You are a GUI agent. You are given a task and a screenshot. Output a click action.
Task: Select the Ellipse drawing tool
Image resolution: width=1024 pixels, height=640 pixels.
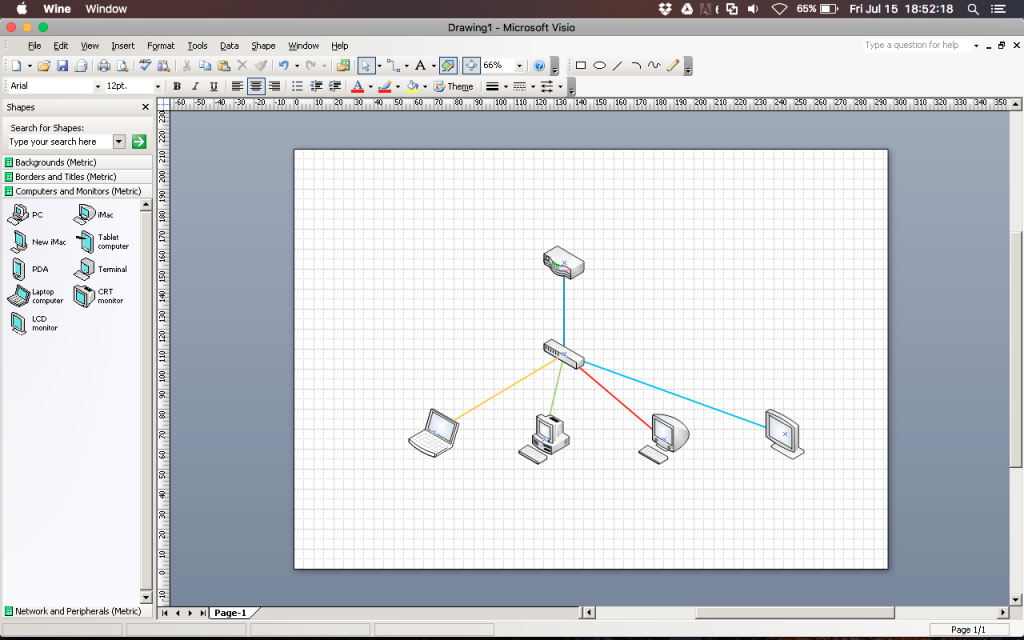coord(600,65)
